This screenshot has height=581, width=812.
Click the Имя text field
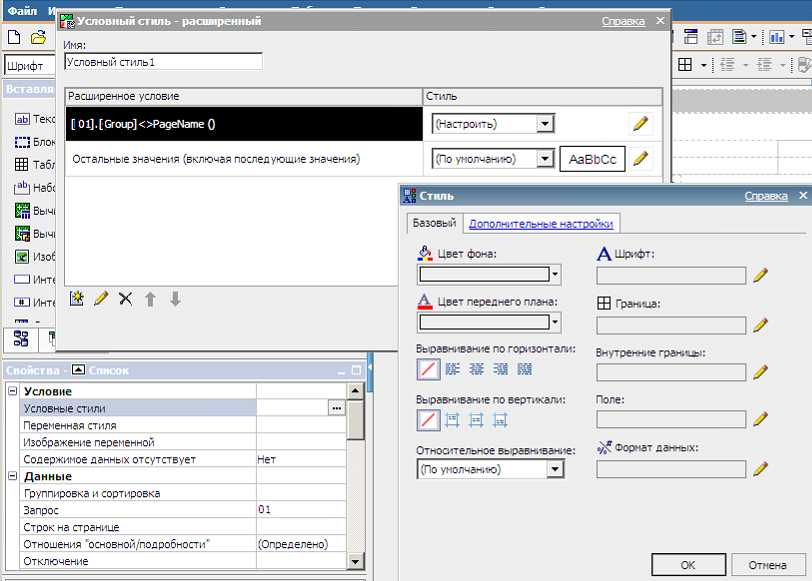163,62
